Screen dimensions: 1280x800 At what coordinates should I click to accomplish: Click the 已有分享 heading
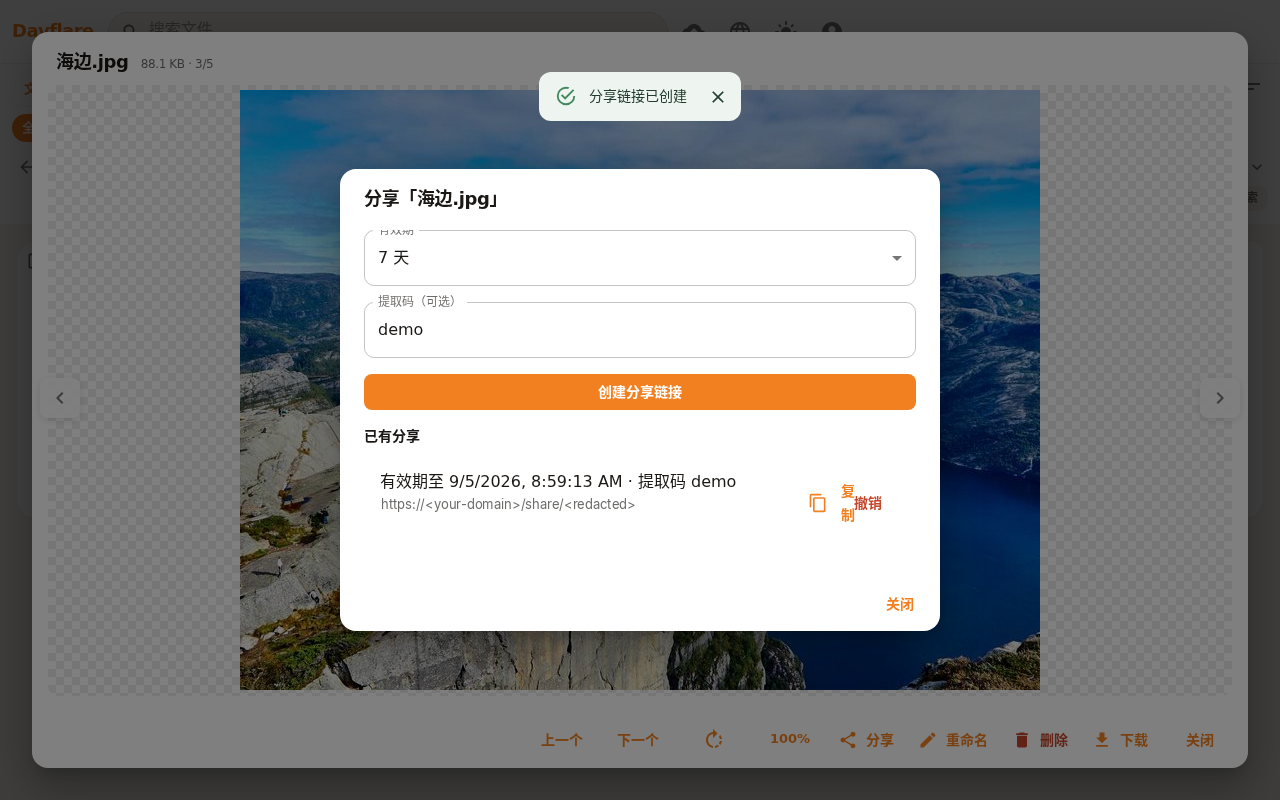(x=392, y=436)
